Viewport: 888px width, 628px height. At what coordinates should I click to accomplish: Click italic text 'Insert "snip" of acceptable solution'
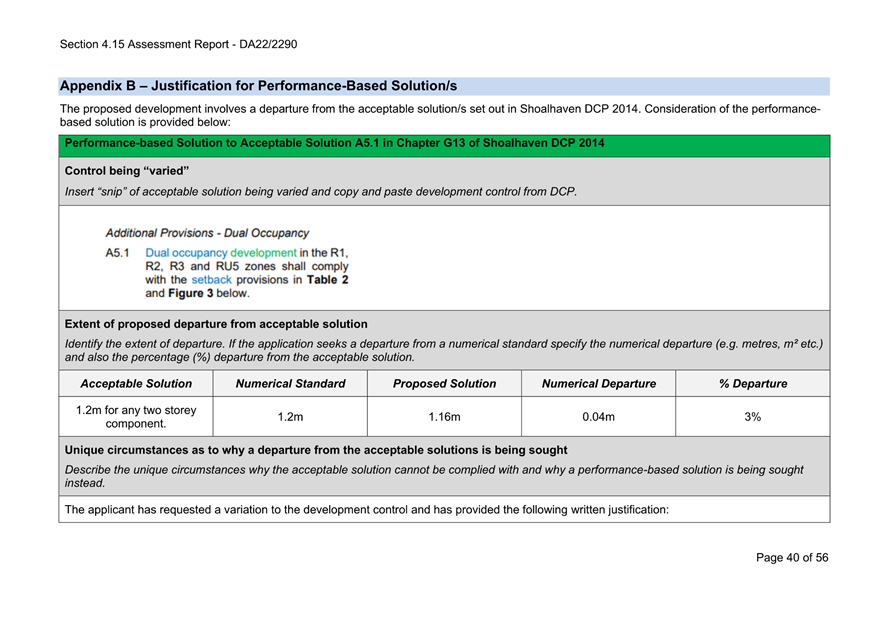pos(321,192)
